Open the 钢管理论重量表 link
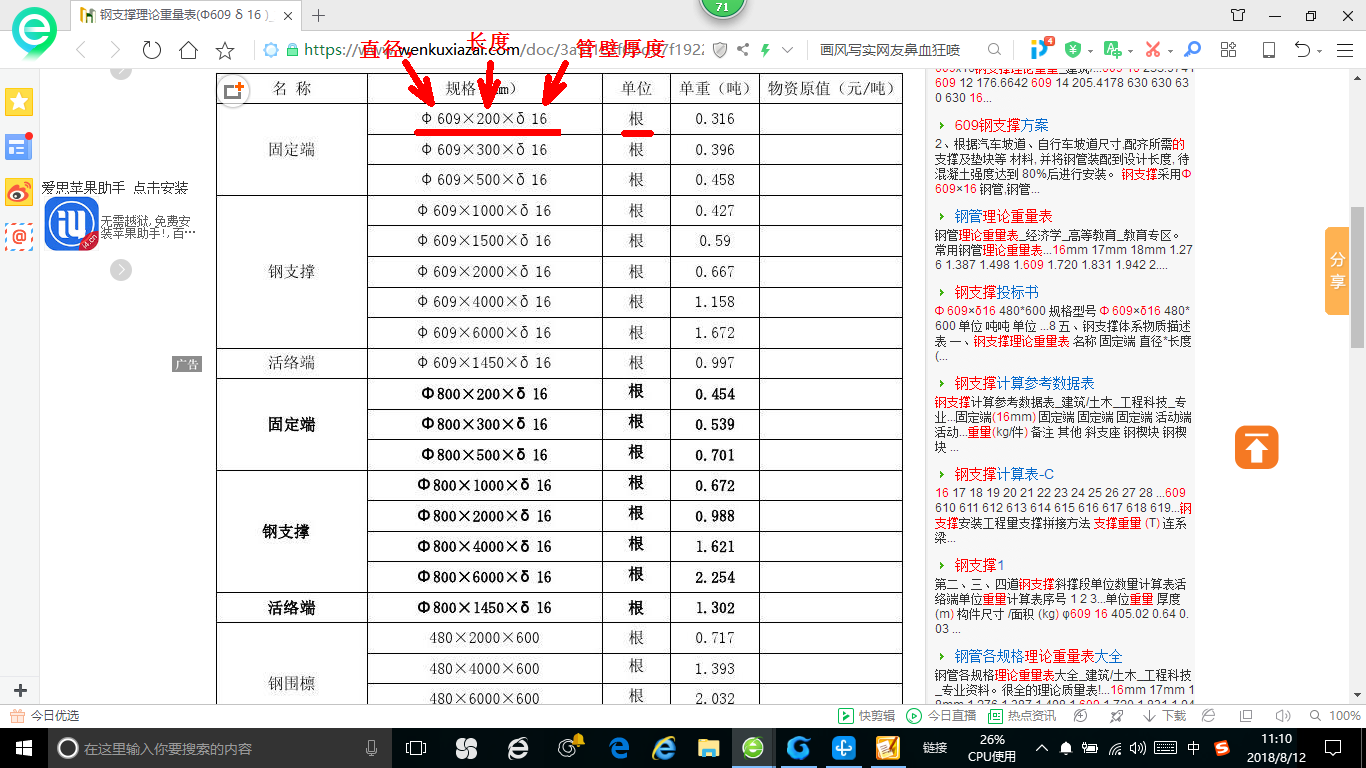 pos(1003,216)
